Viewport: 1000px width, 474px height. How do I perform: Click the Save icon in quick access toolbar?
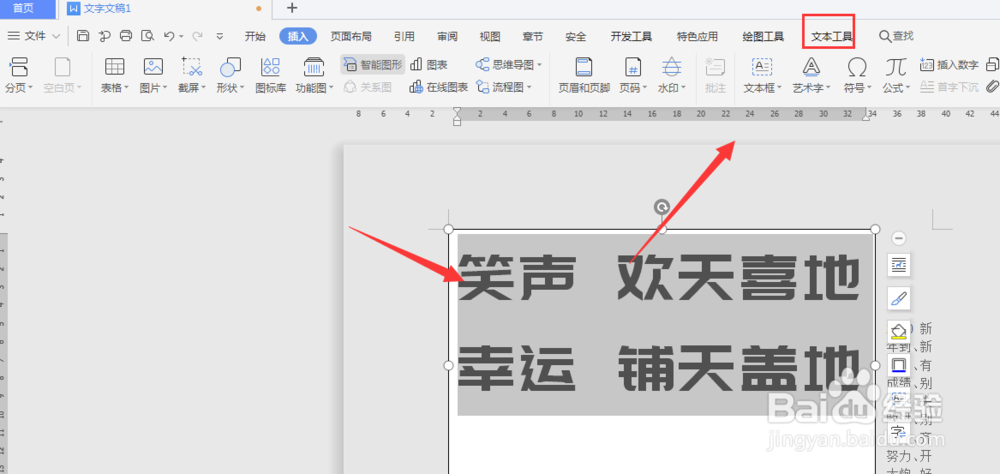[x=83, y=36]
